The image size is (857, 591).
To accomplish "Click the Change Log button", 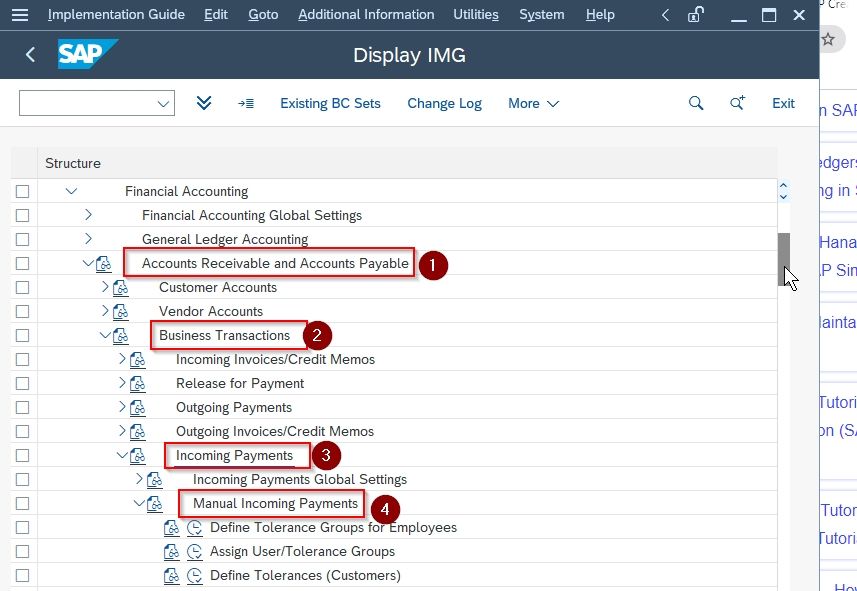I will point(444,103).
